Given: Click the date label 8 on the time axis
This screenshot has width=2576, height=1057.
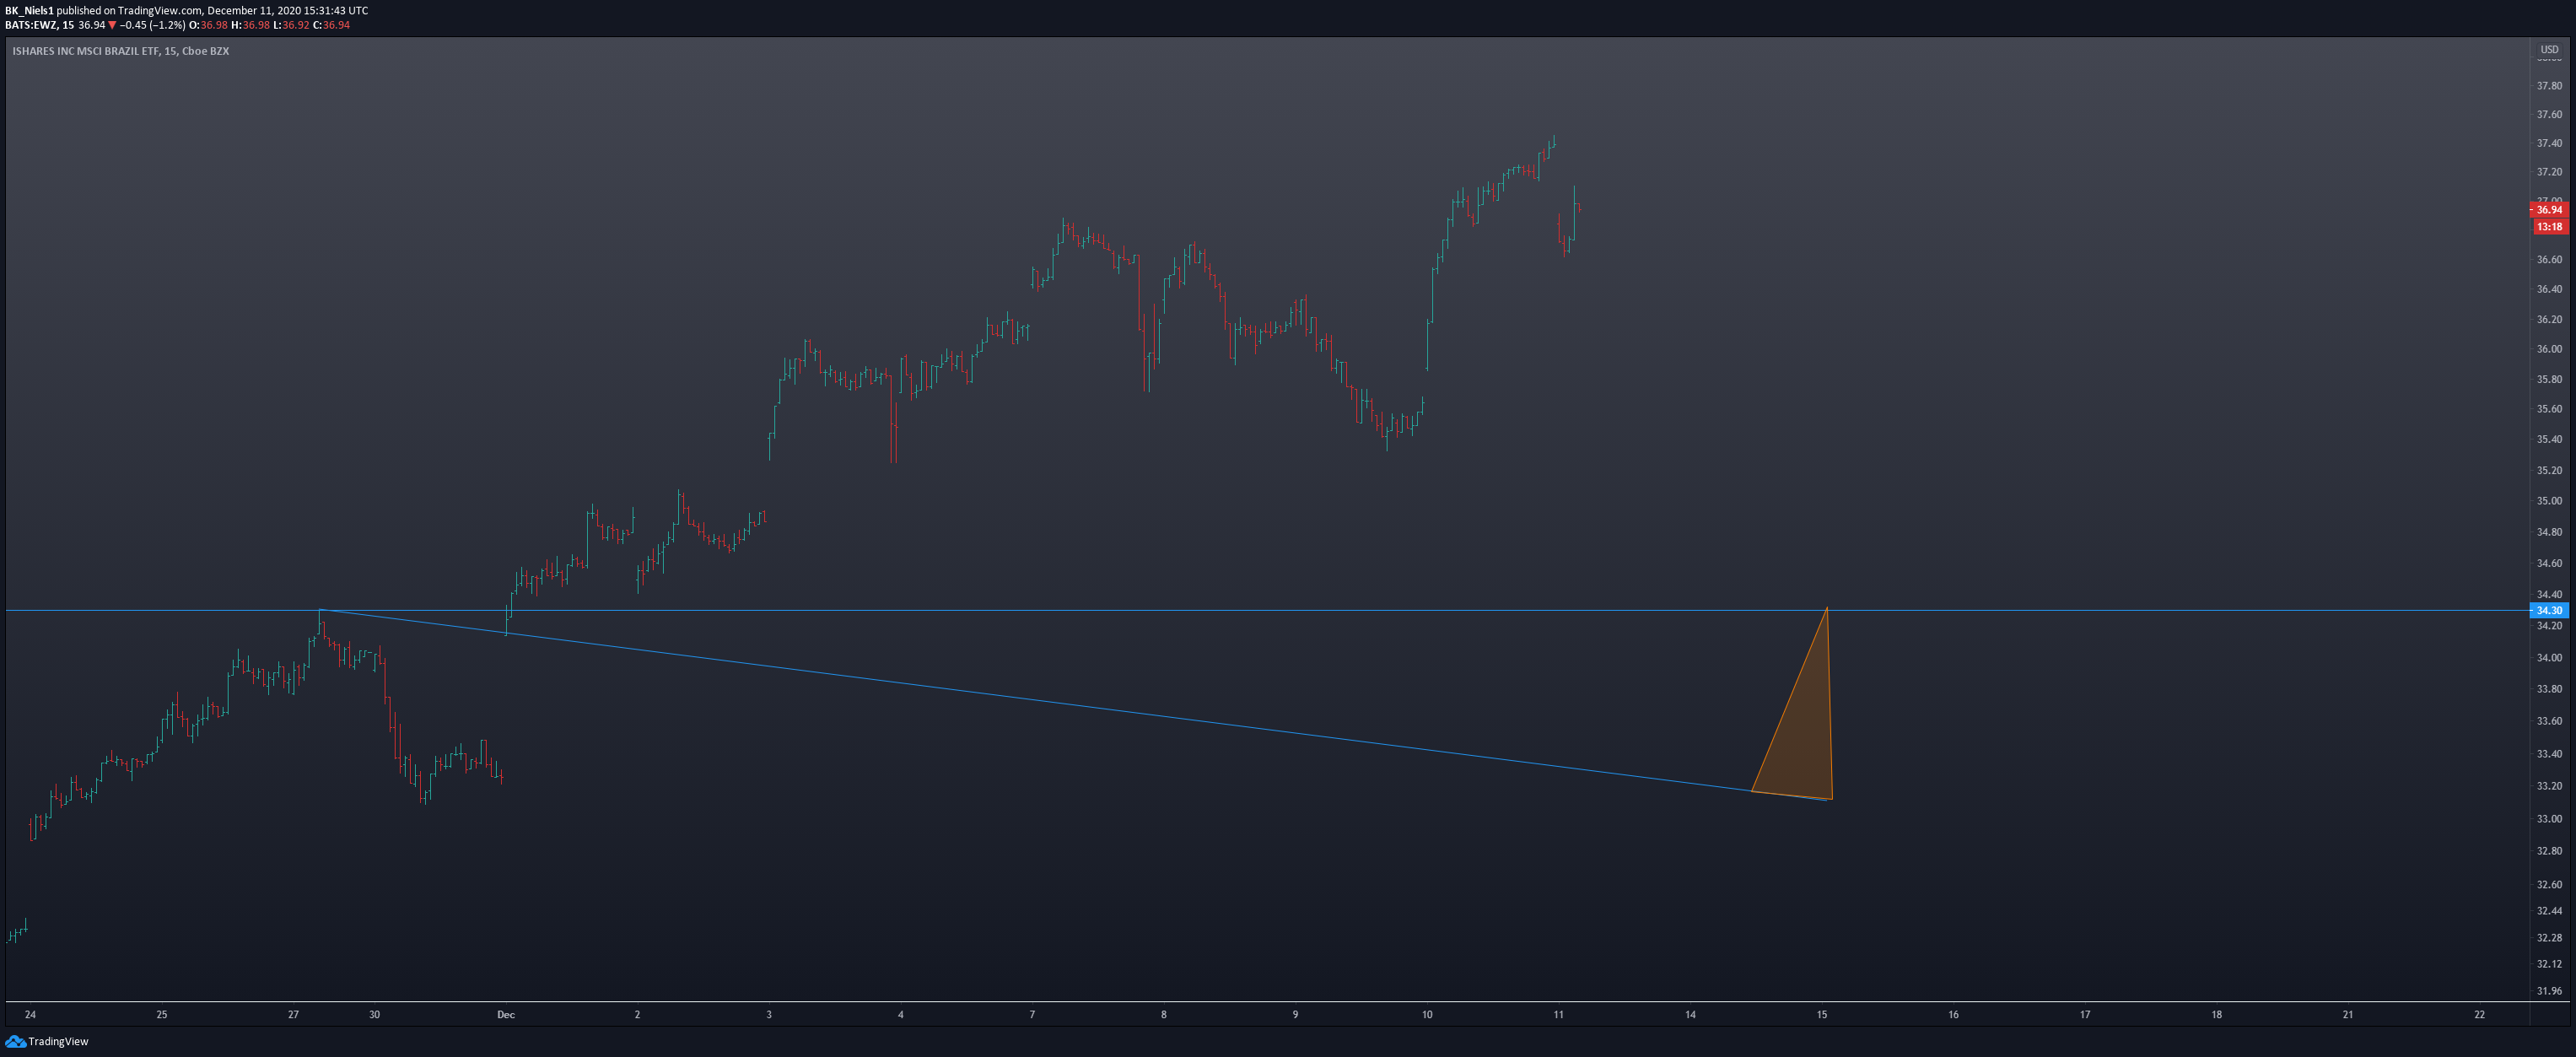Looking at the screenshot, I should (1163, 1014).
